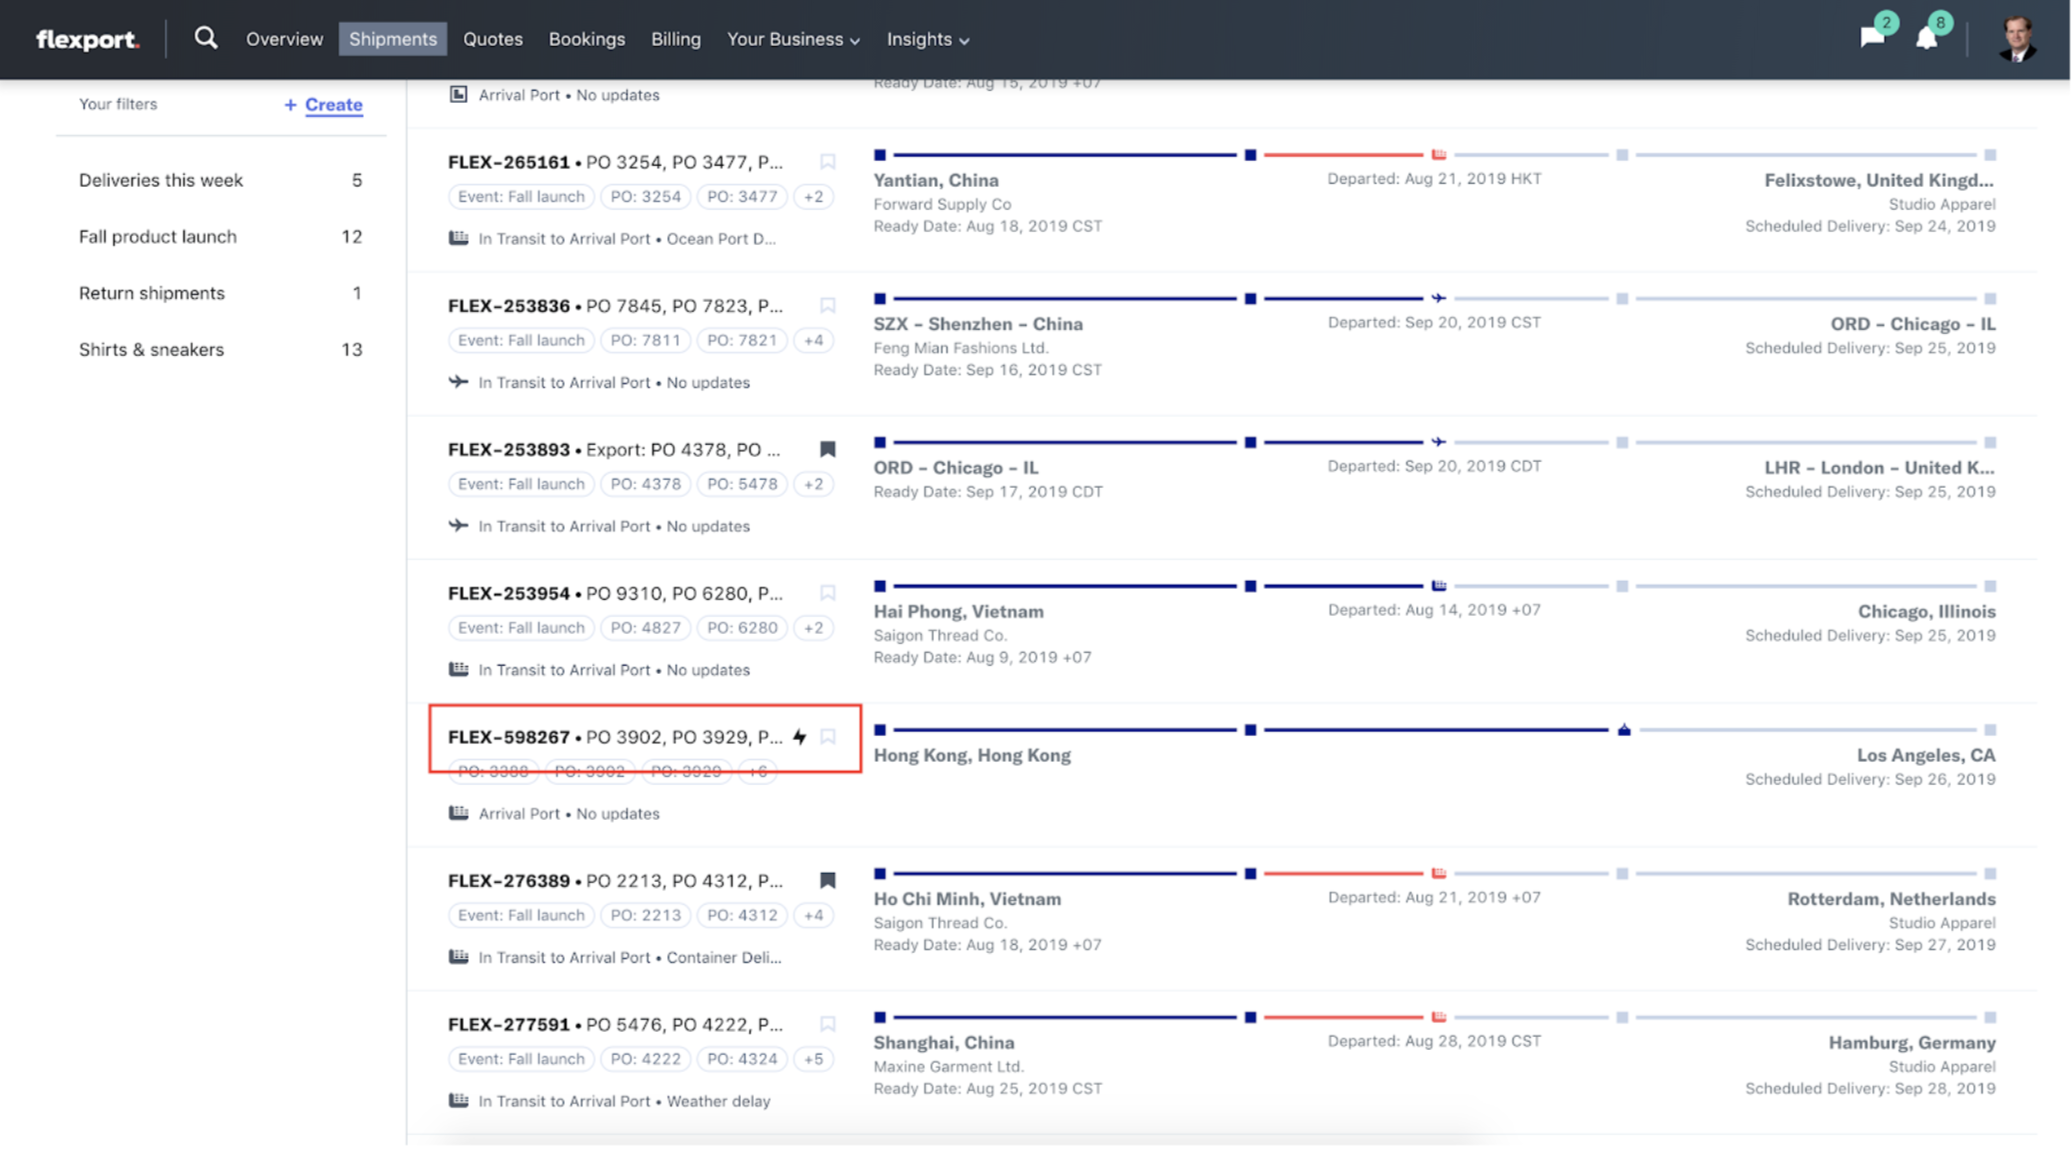Click the Create filter link

click(333, 104)
